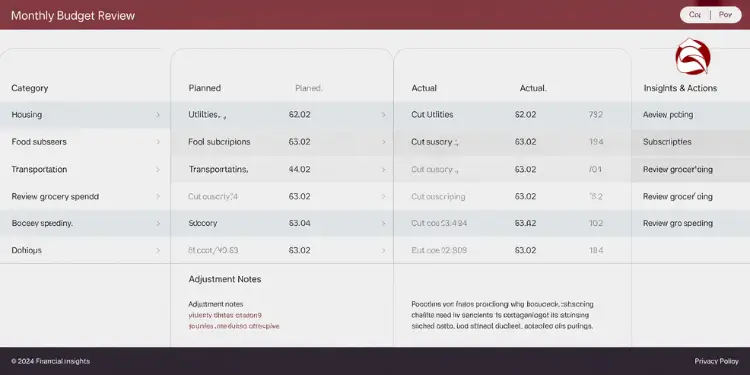Click chevron beside Utilities 62.02 planned row
750x375 pixels.
point(383,115)
